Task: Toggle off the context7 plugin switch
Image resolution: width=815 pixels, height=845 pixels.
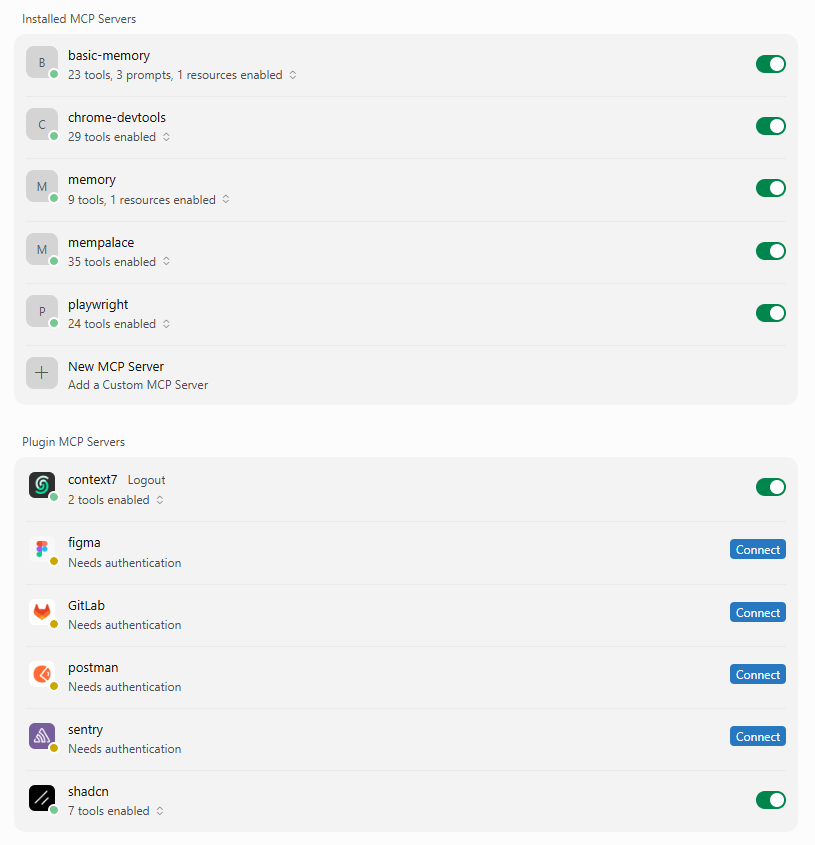Action: [x=771, y=487]
